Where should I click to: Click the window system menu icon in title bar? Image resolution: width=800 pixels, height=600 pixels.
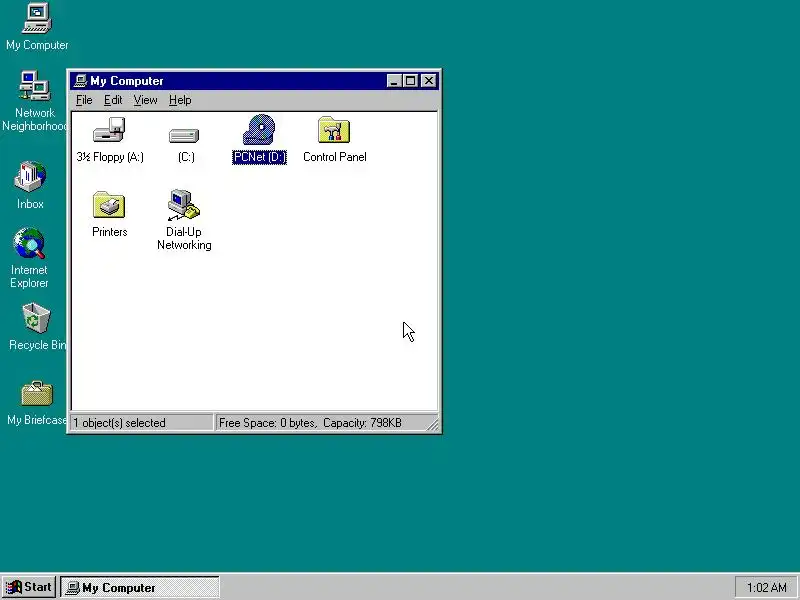(x=80, y=81)
